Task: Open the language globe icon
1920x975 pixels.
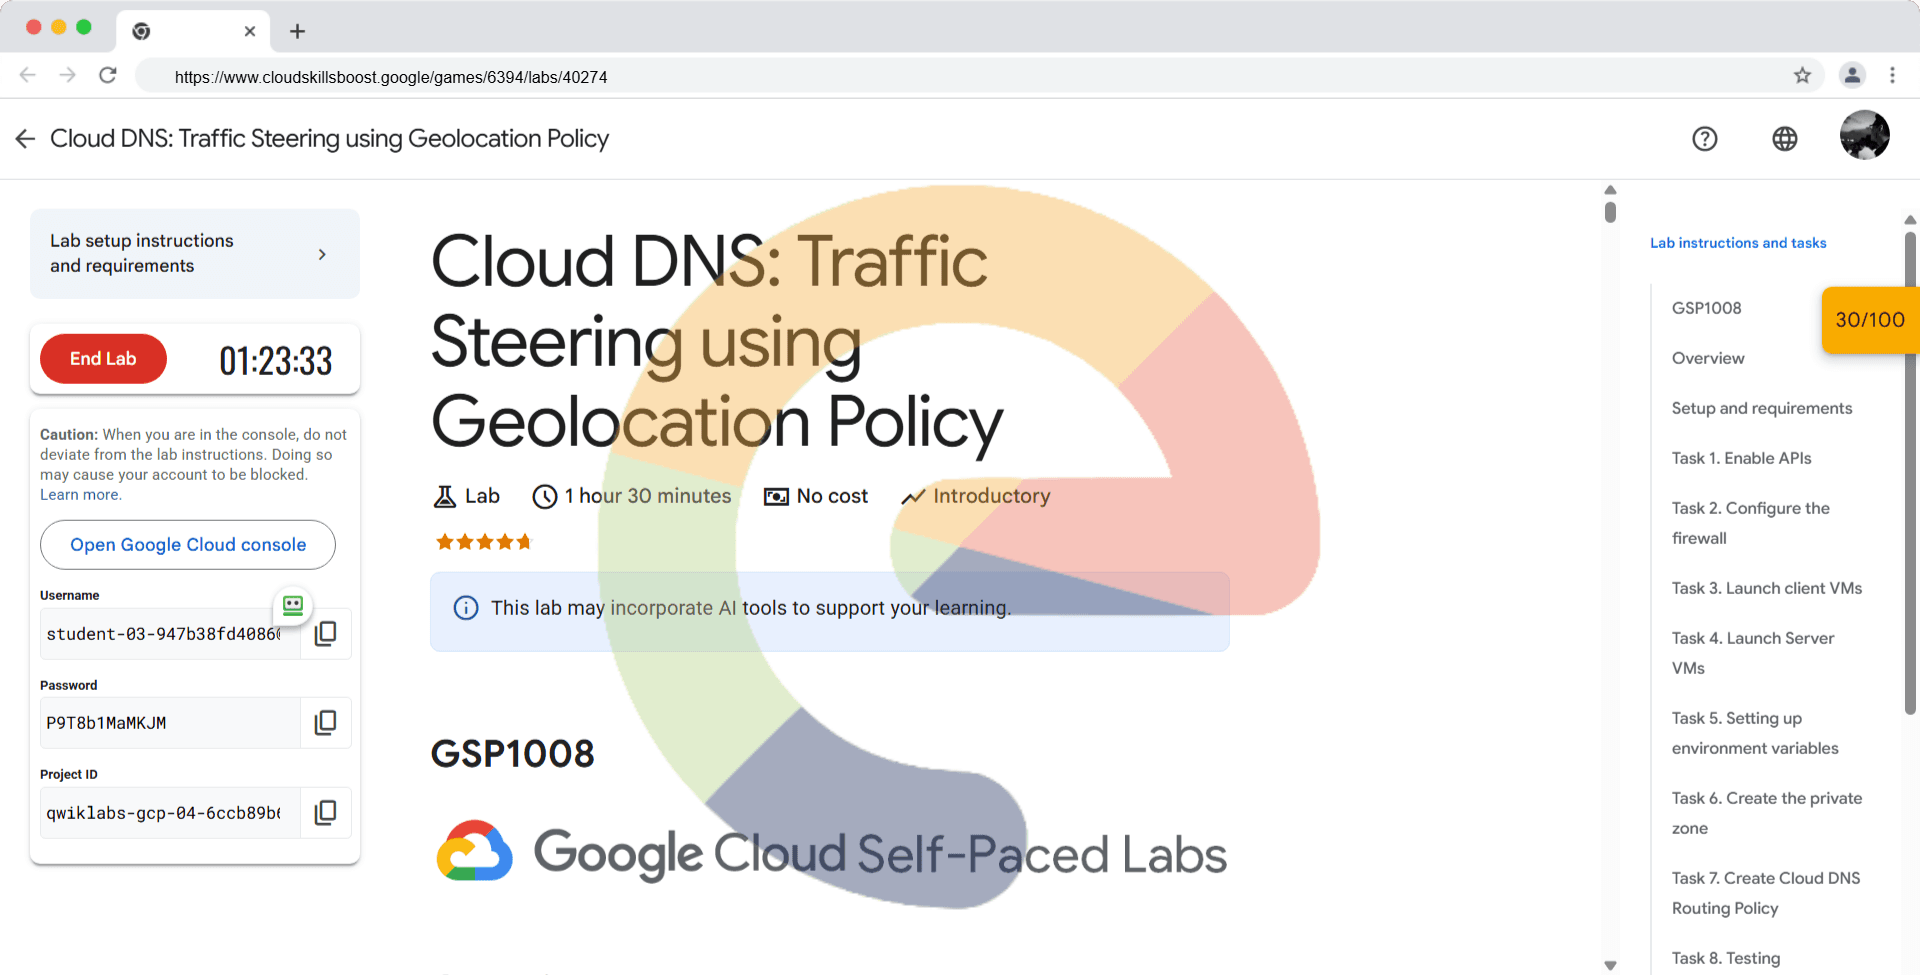Action: (1785, 139)
